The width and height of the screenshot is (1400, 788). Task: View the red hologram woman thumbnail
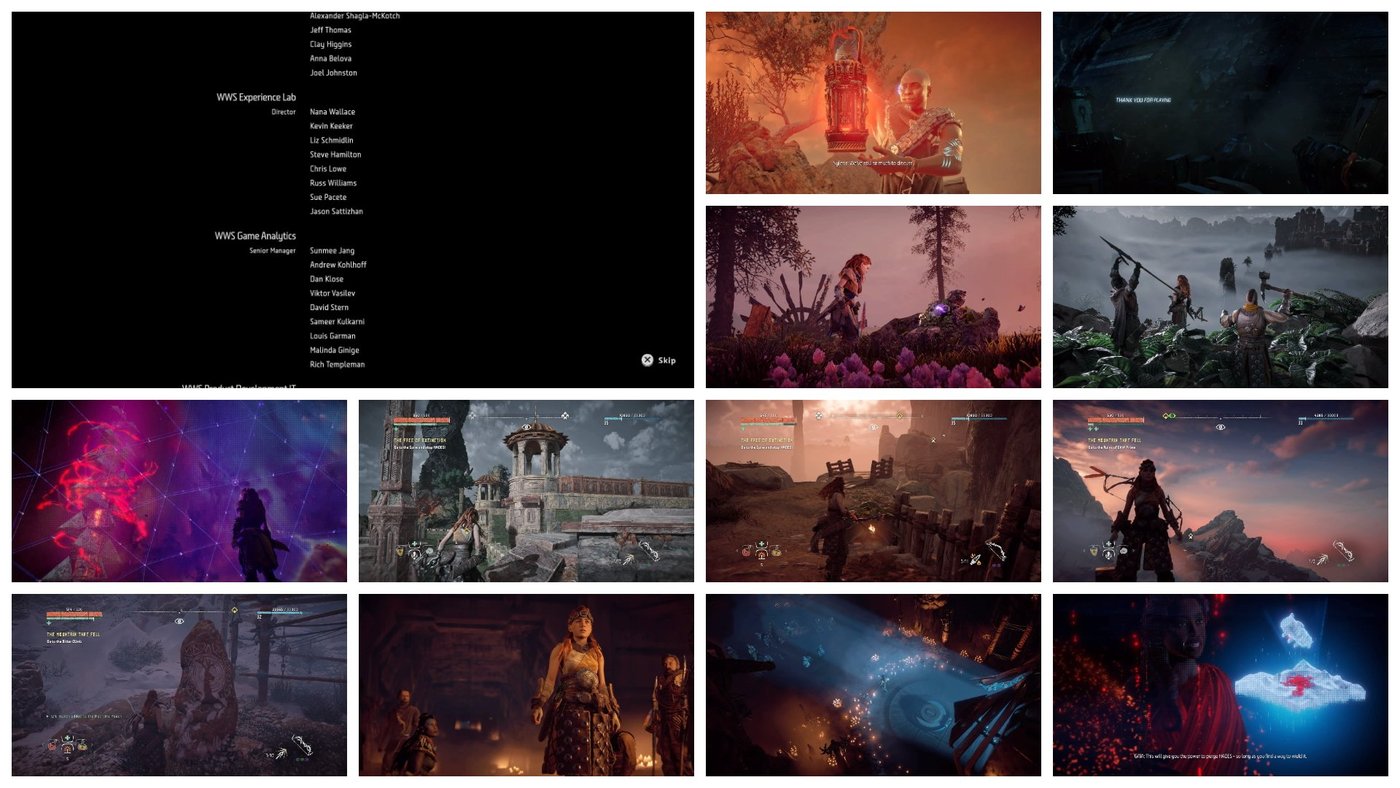[x=1220, y=685]
